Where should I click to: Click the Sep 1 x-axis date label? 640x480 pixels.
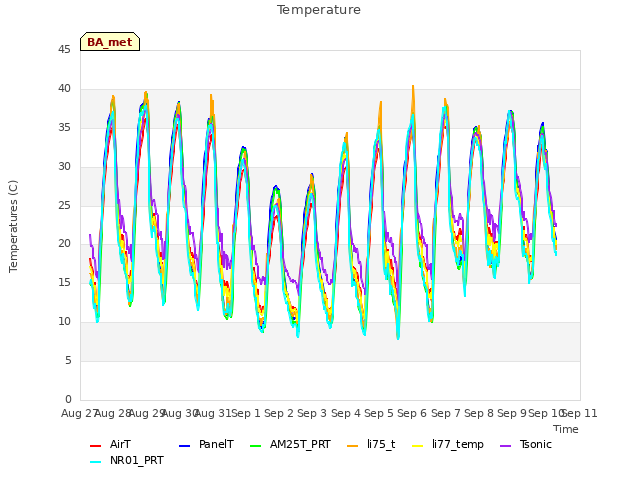point(246,413)
